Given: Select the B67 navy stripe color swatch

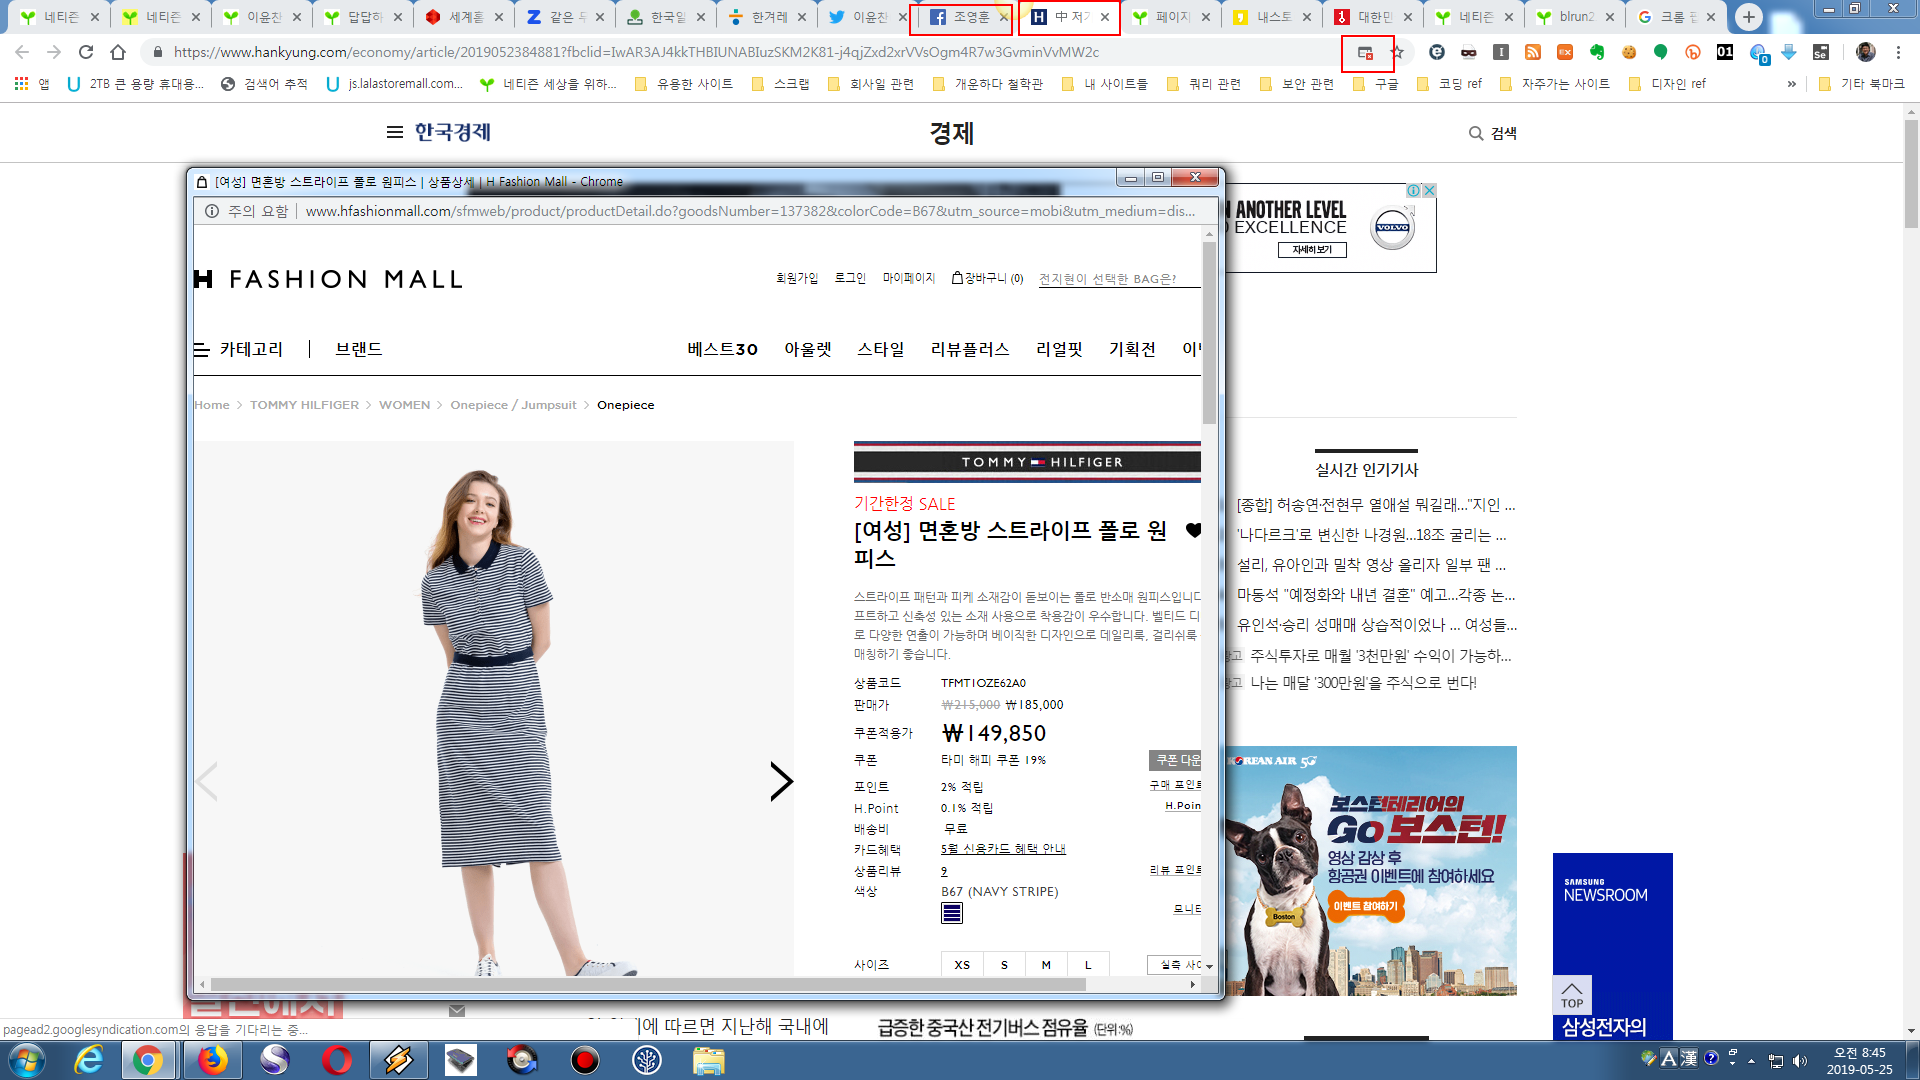Looking at the screenshot, I should coord(952,913).
